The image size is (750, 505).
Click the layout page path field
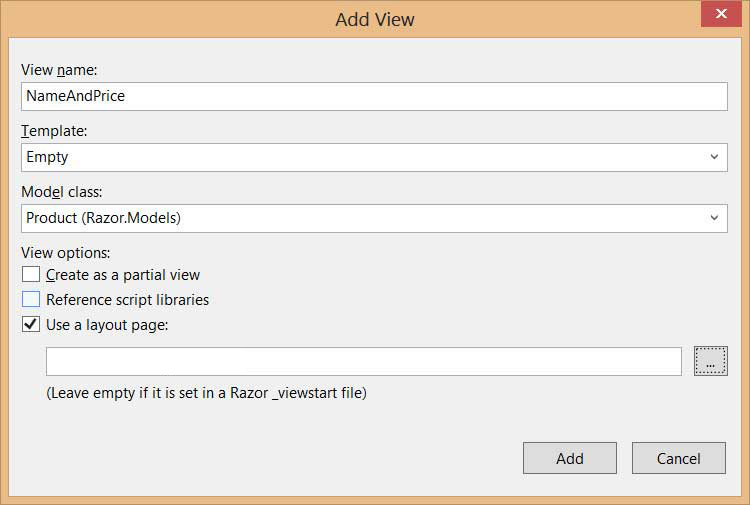tap(364, 362)
